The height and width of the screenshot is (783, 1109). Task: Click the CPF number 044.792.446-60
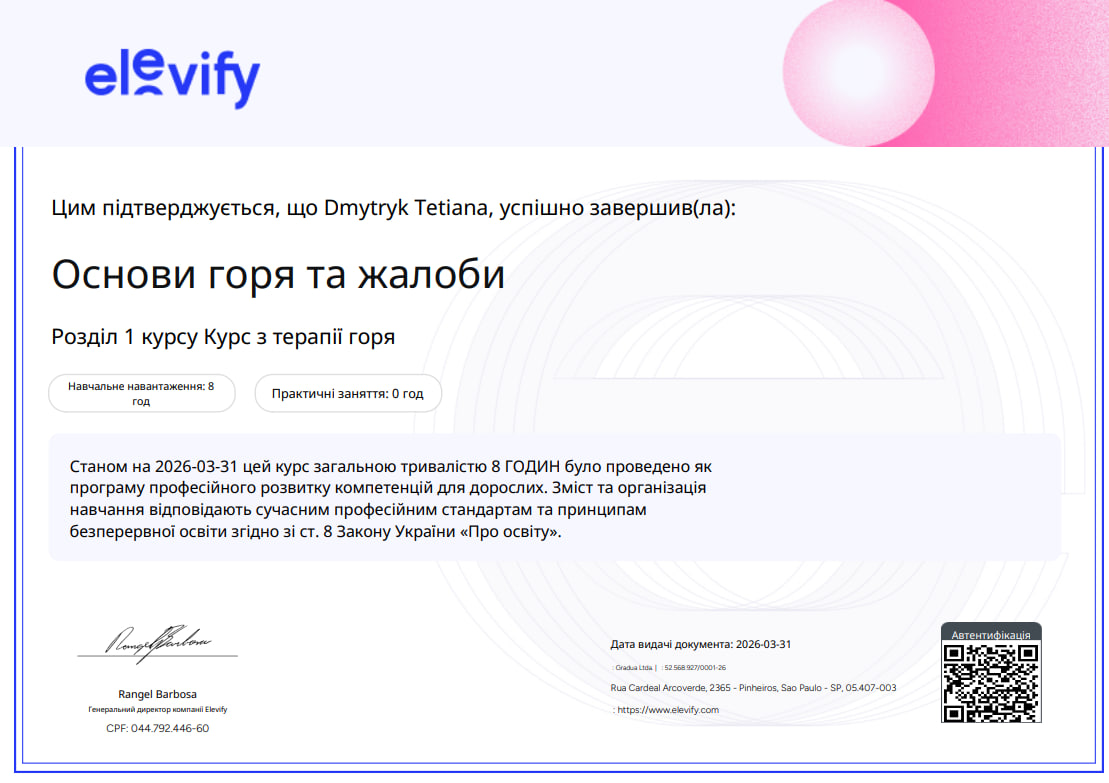(158, 728)
